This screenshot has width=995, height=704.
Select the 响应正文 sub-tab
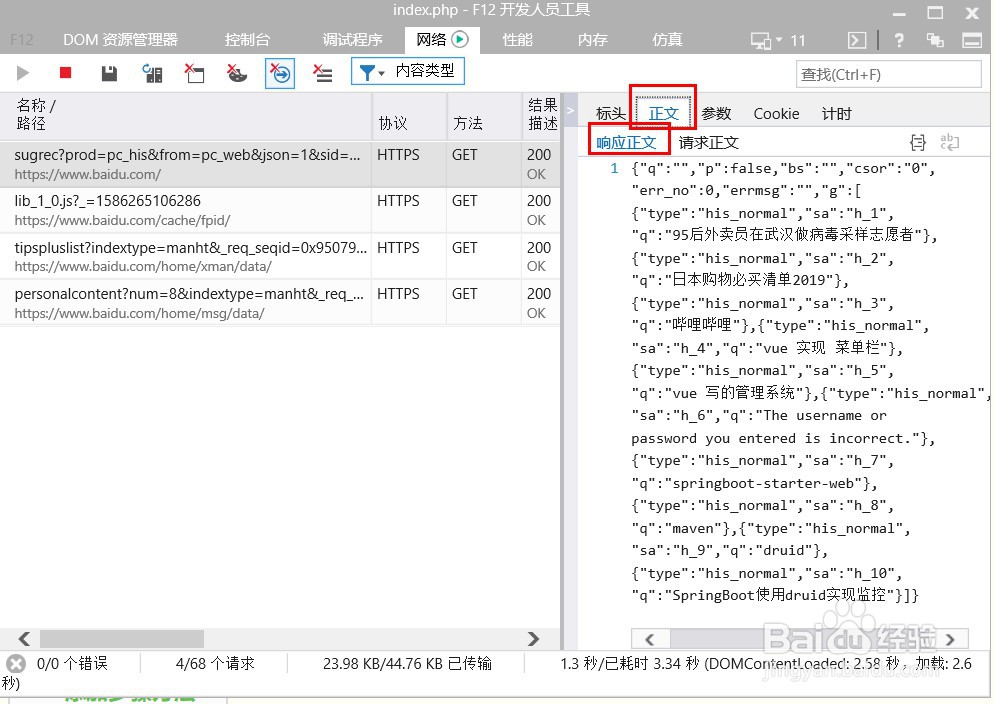tap(626, 142)
